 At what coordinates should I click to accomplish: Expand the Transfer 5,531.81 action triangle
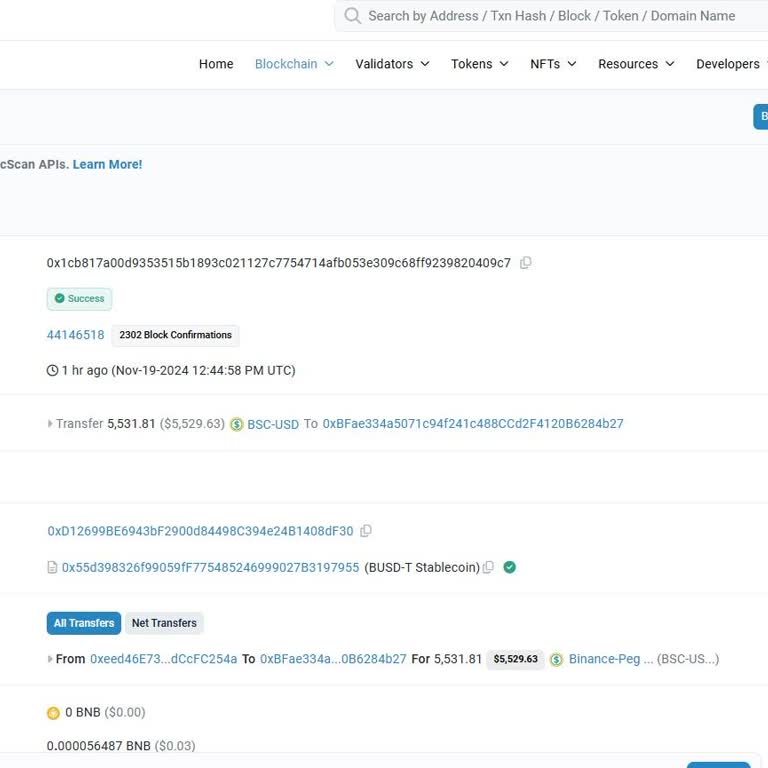50,424
